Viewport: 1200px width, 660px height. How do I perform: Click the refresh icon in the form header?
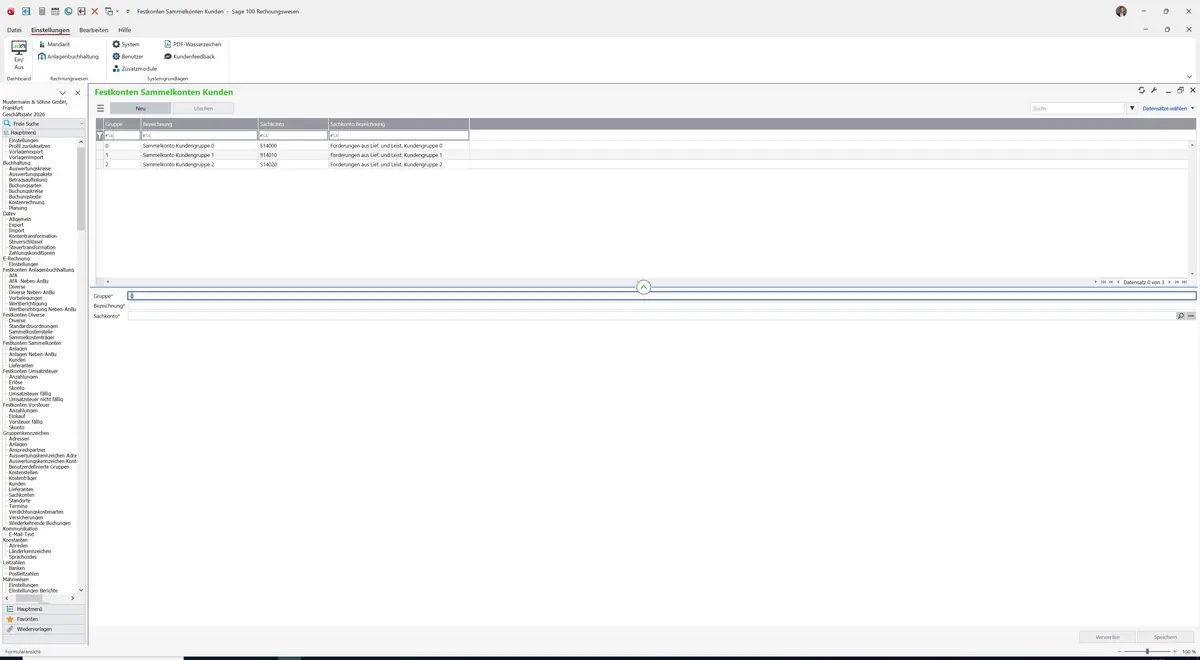[x=1141, y=90]
